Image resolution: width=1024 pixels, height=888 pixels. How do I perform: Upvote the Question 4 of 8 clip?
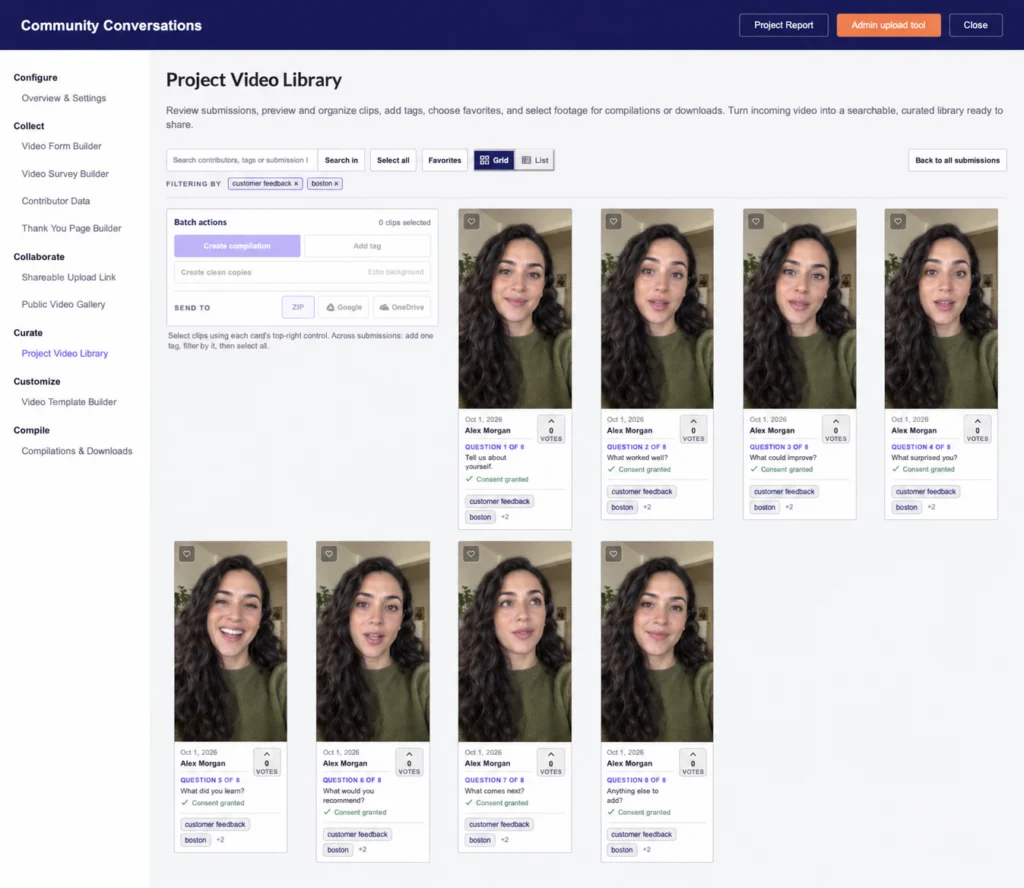(978, 429)
